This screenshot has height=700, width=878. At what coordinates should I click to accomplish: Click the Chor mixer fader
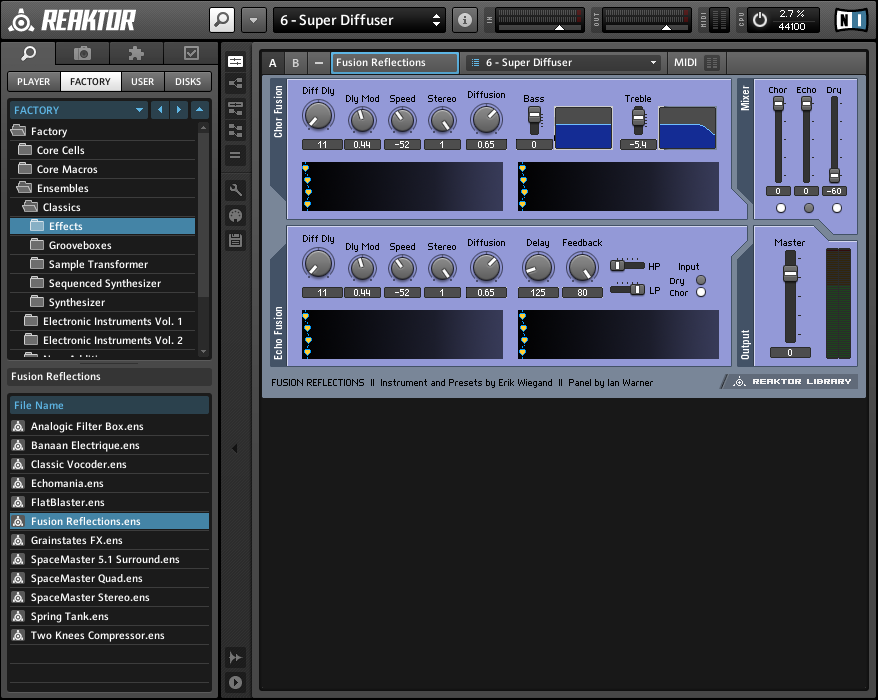pos(778,104)
